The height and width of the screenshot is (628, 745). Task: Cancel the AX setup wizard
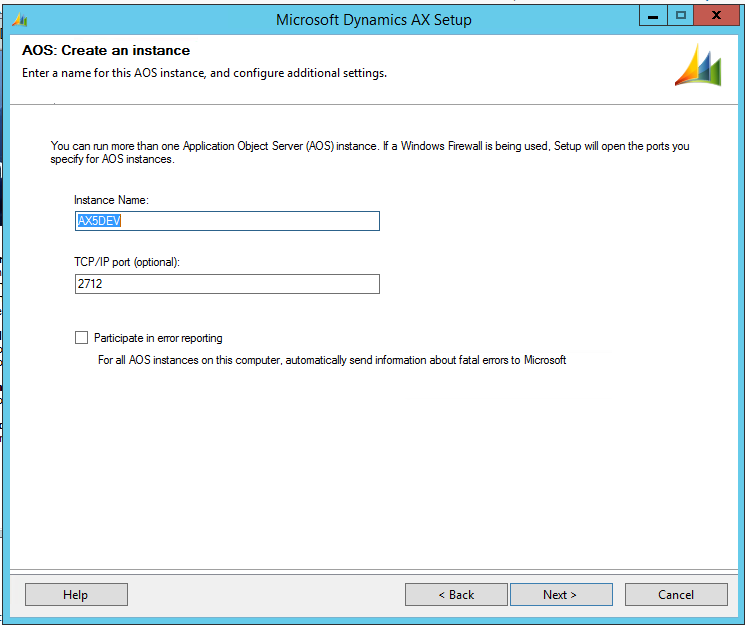(x=676, y=595)
